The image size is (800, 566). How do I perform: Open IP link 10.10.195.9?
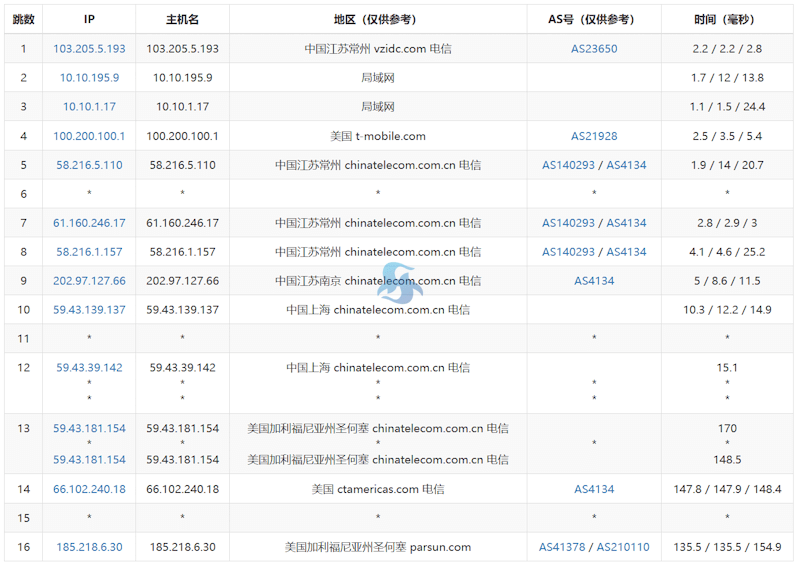89,78
